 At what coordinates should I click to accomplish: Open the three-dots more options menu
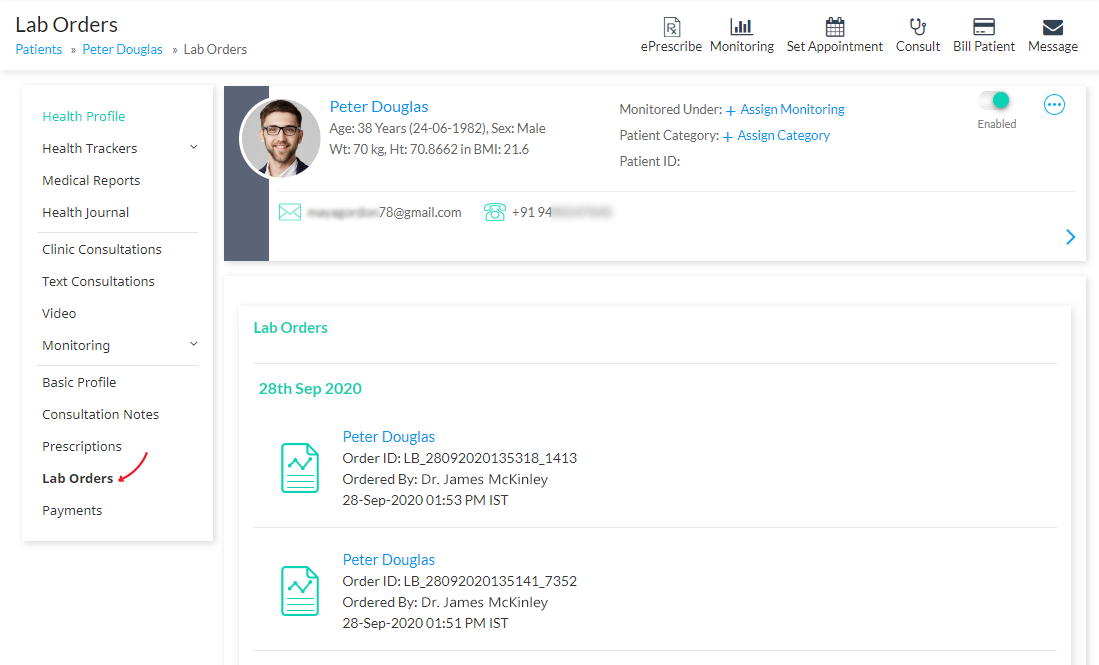point(1054,104)
